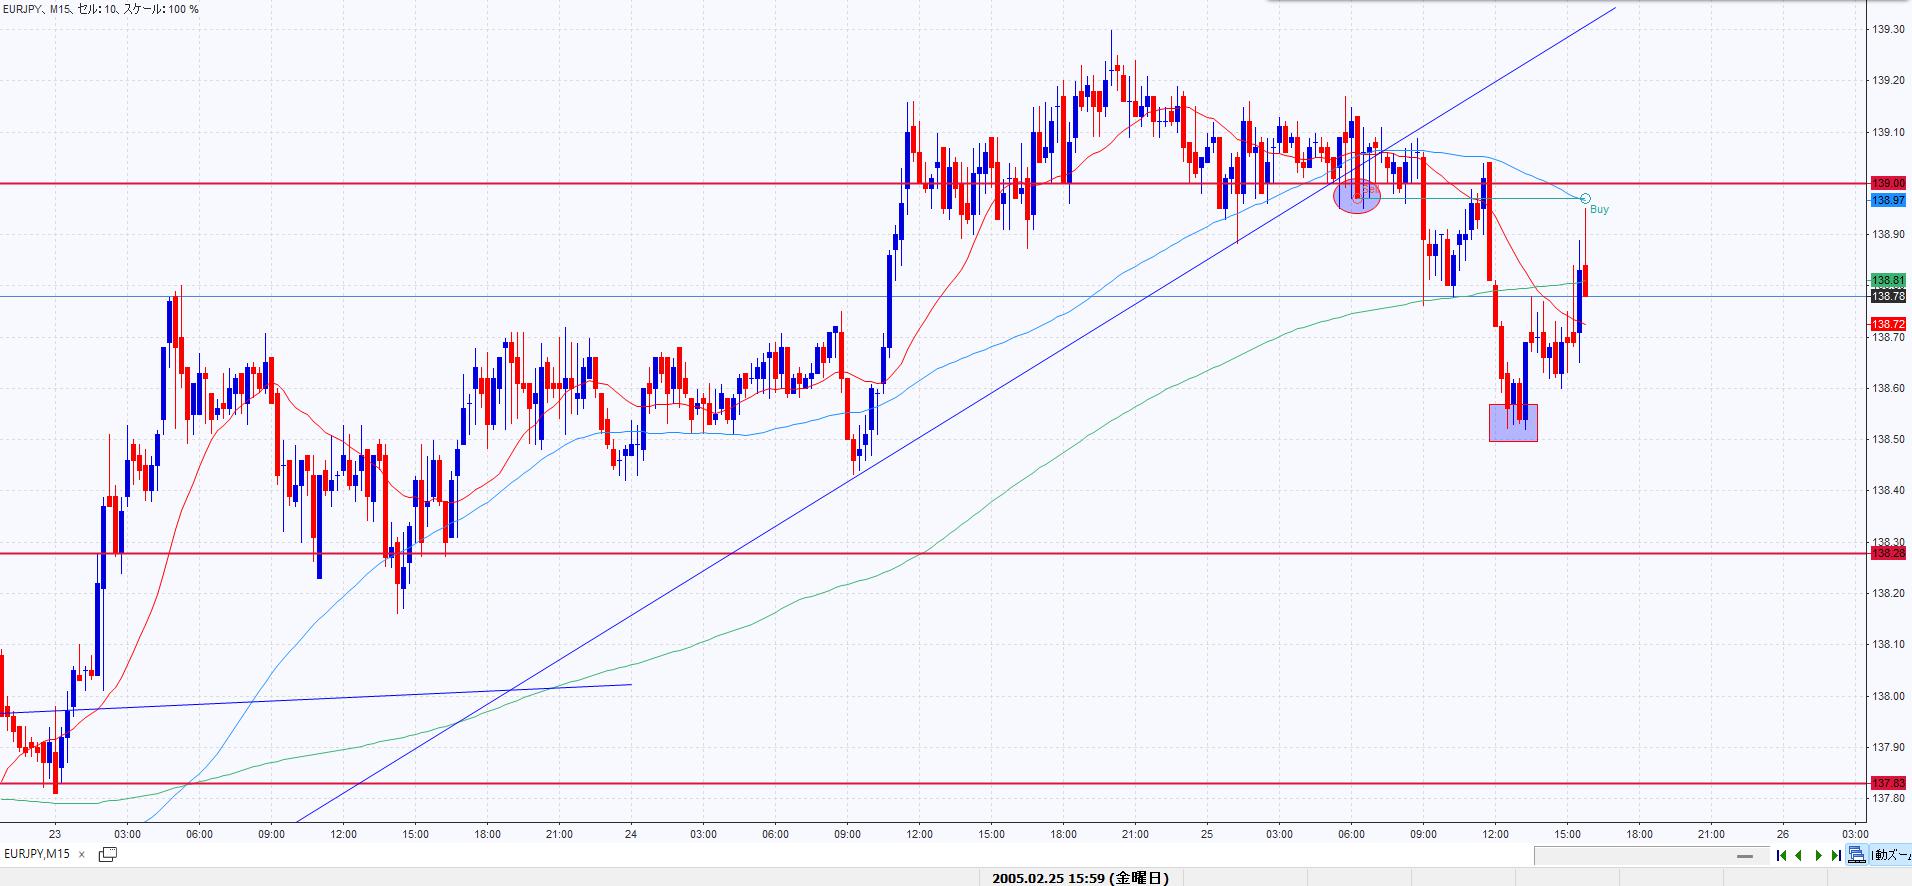
Task: Click the 139.00 red price label
Action: 1888,184
